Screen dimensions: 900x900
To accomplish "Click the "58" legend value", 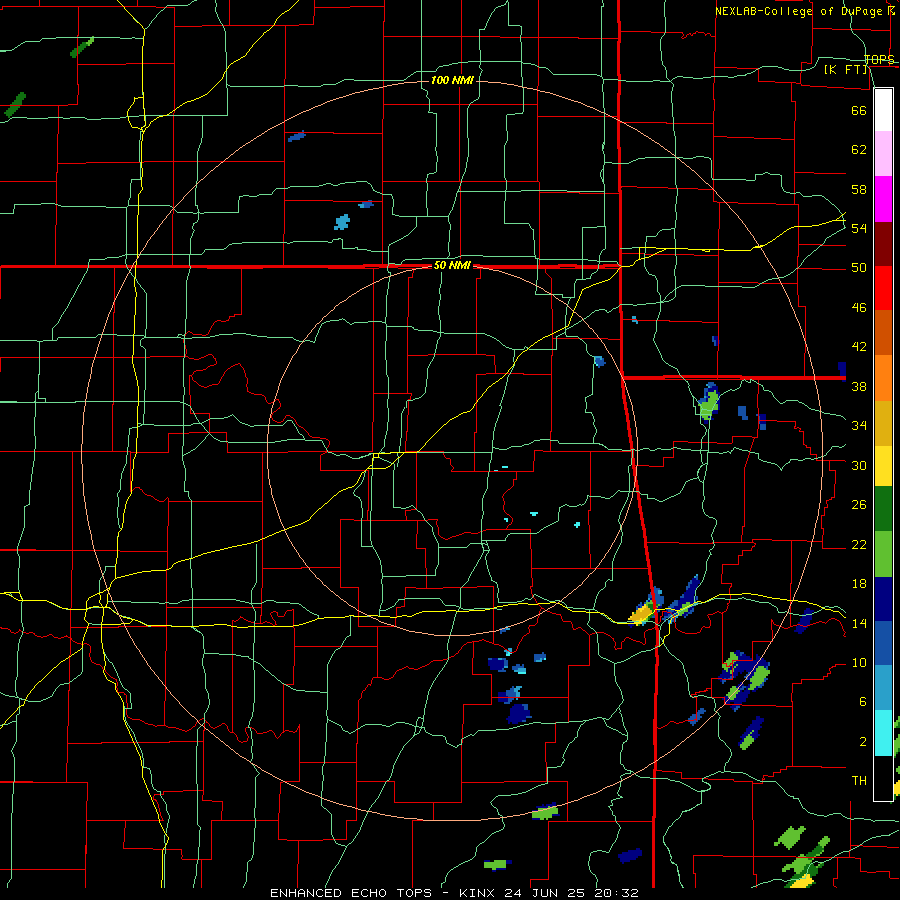I will 859,189.
